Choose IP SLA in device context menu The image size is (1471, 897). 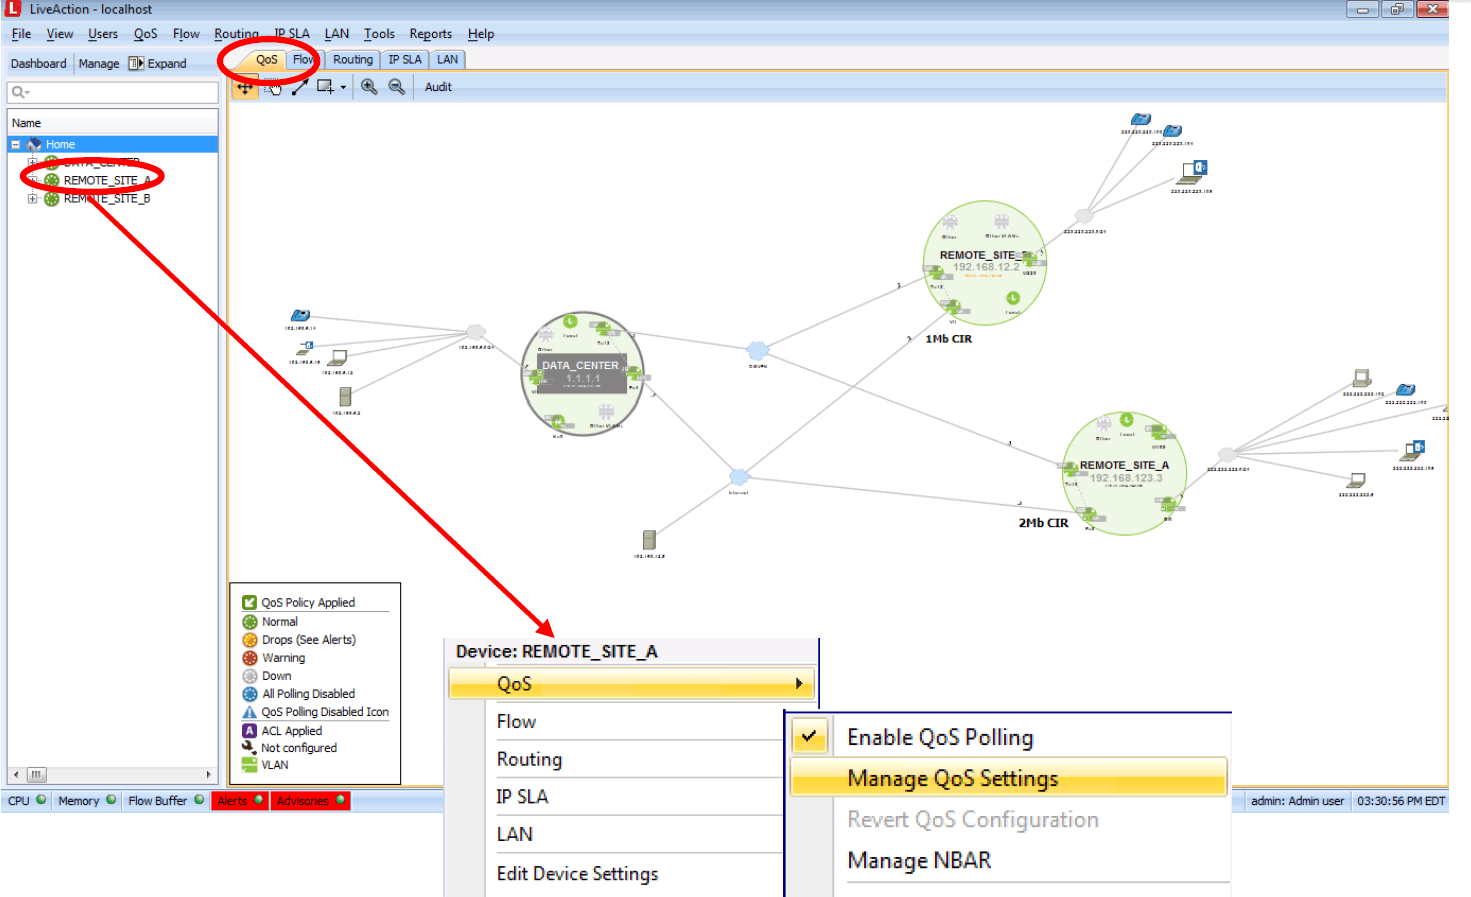tap(522, 797)
